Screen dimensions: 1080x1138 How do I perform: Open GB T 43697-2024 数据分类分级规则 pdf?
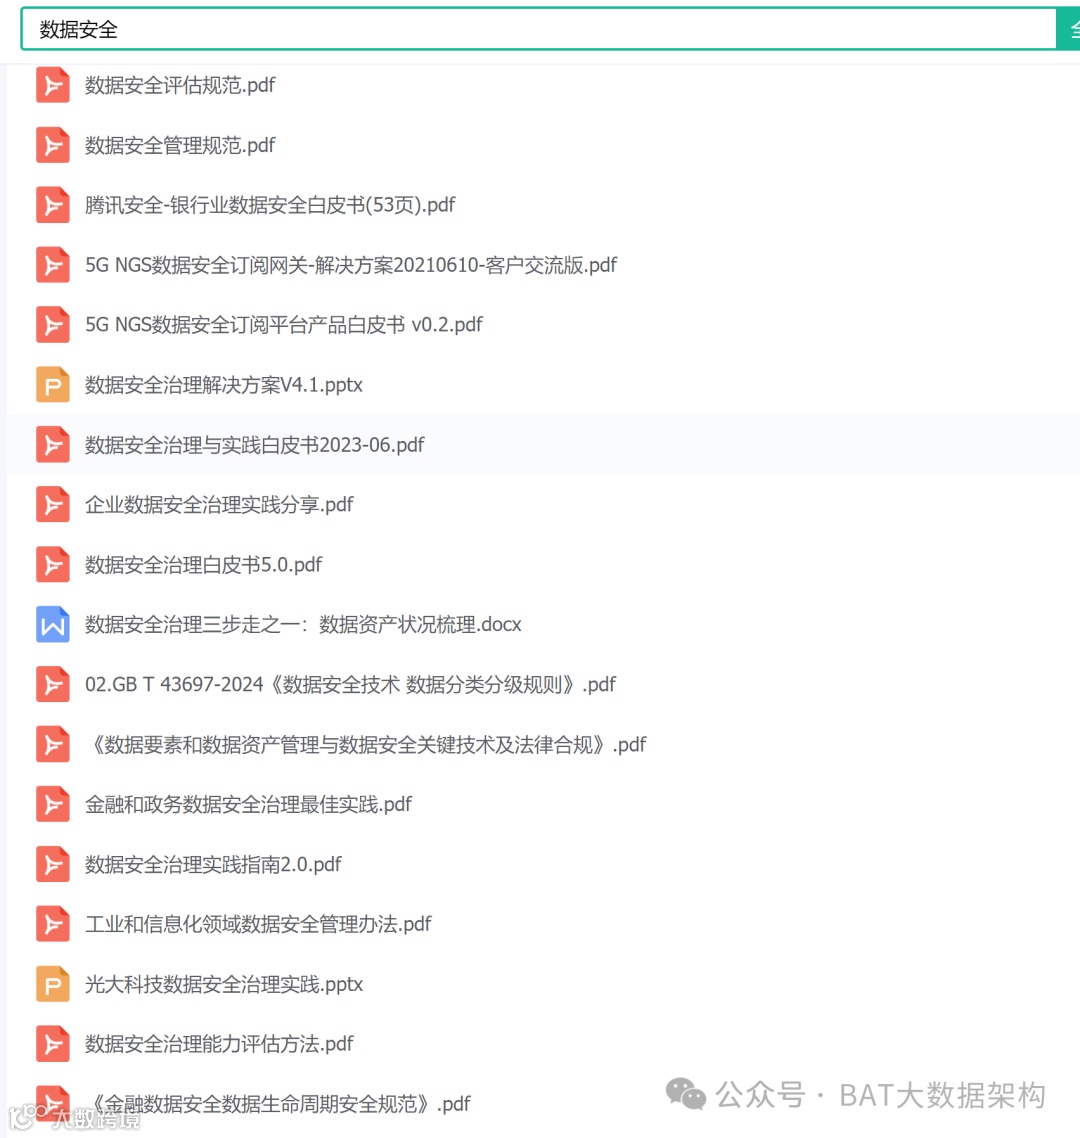(351, 684)
